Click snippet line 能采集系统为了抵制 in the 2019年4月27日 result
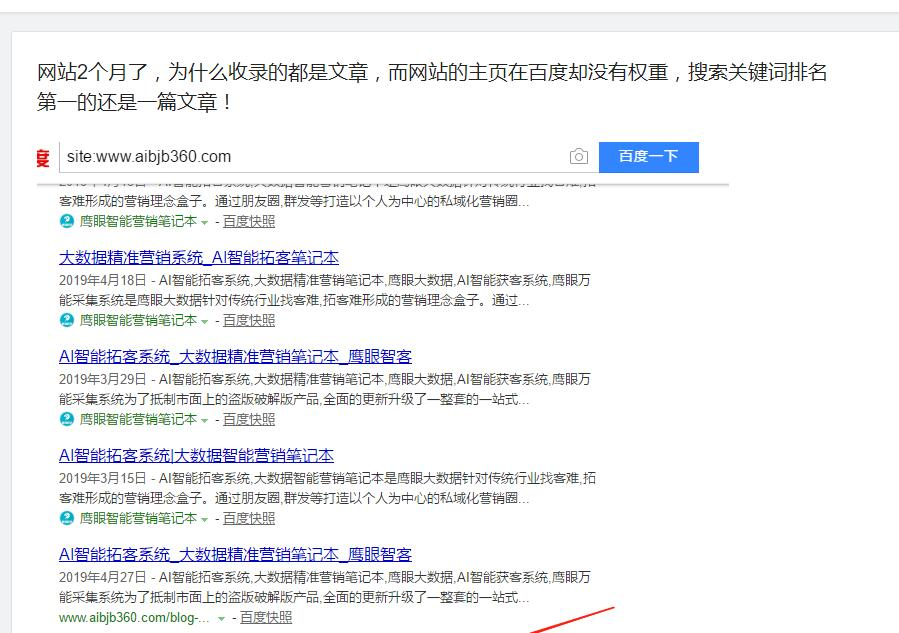The image size is (899, 633). pos(294,597)
